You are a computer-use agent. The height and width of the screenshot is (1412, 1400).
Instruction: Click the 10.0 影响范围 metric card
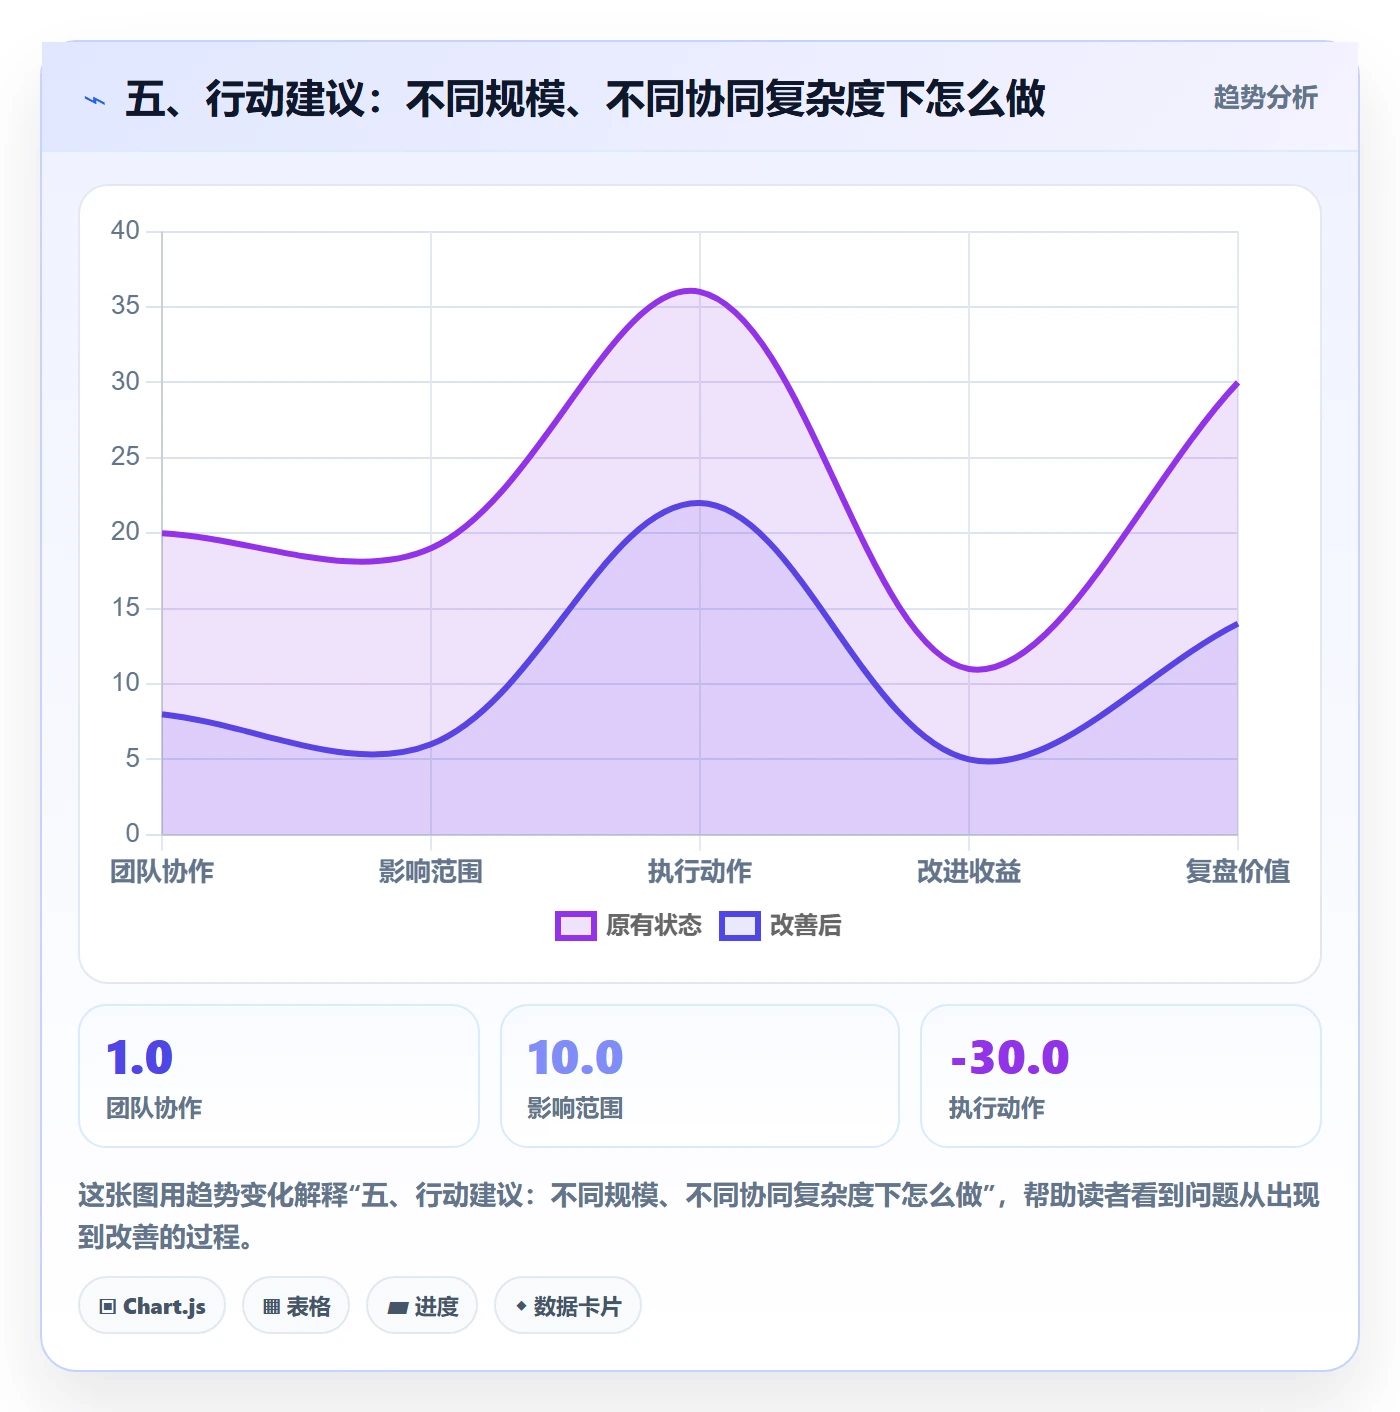(x=700, y=1076)
